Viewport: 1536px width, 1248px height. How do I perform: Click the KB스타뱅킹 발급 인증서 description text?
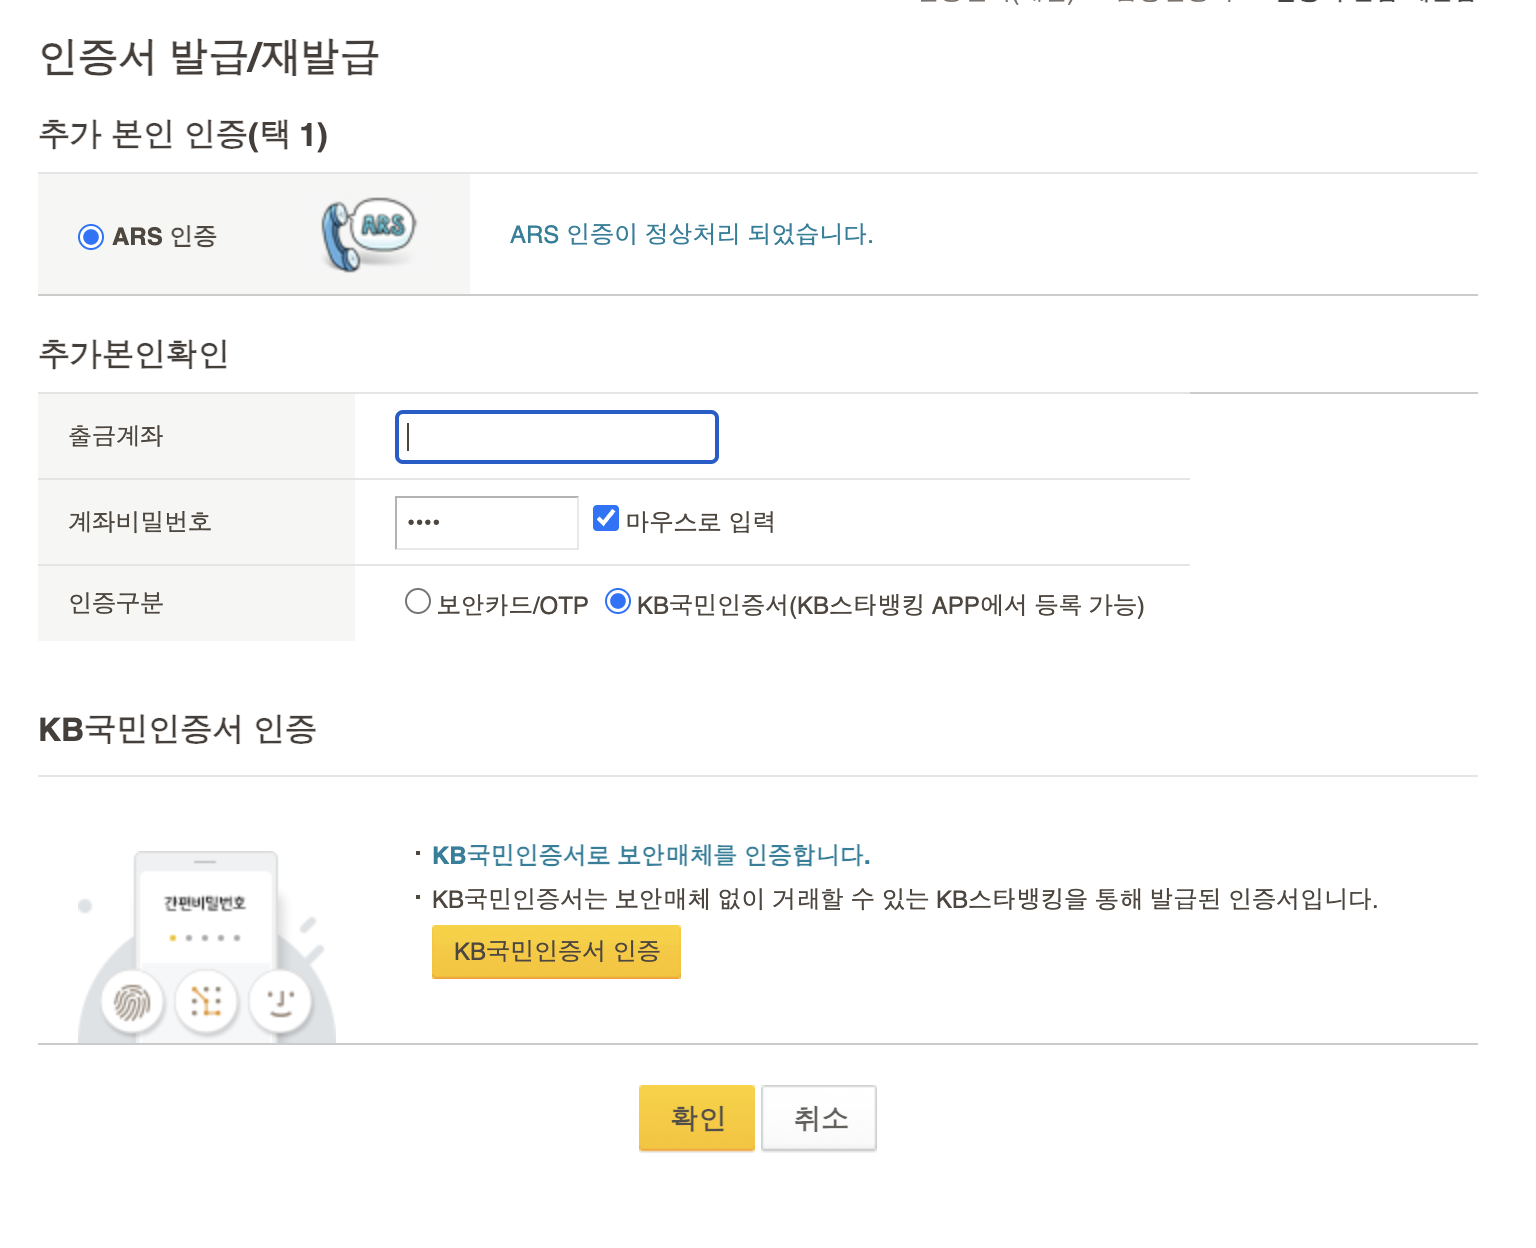(905, 899)
